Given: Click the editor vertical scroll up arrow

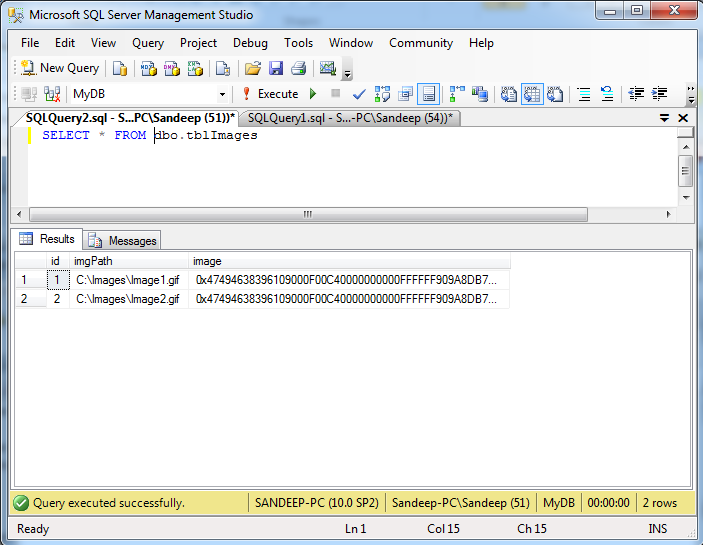Looking at the screenshot, I should (x=686, y=147).
